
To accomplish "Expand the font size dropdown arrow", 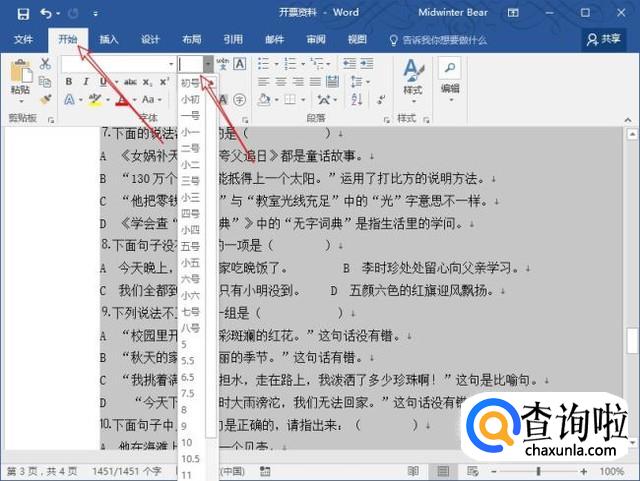I will tap(208, 64).
